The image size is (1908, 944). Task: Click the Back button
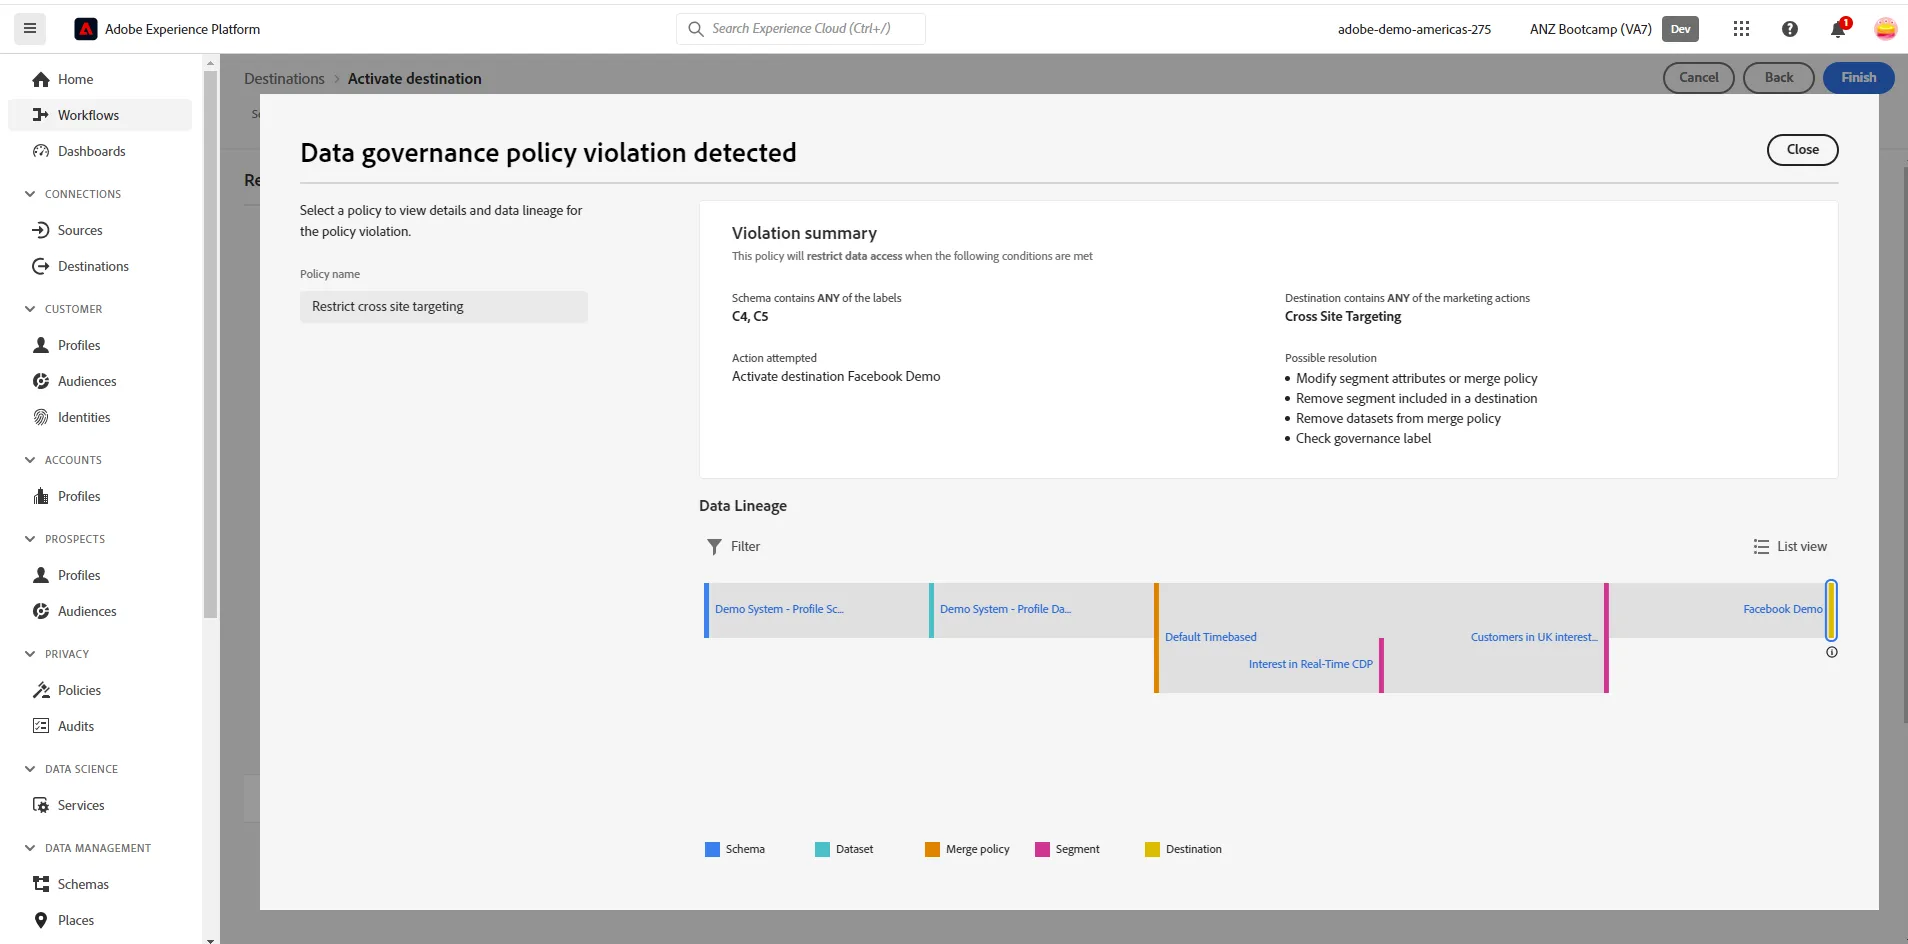tap(1778, 78)
